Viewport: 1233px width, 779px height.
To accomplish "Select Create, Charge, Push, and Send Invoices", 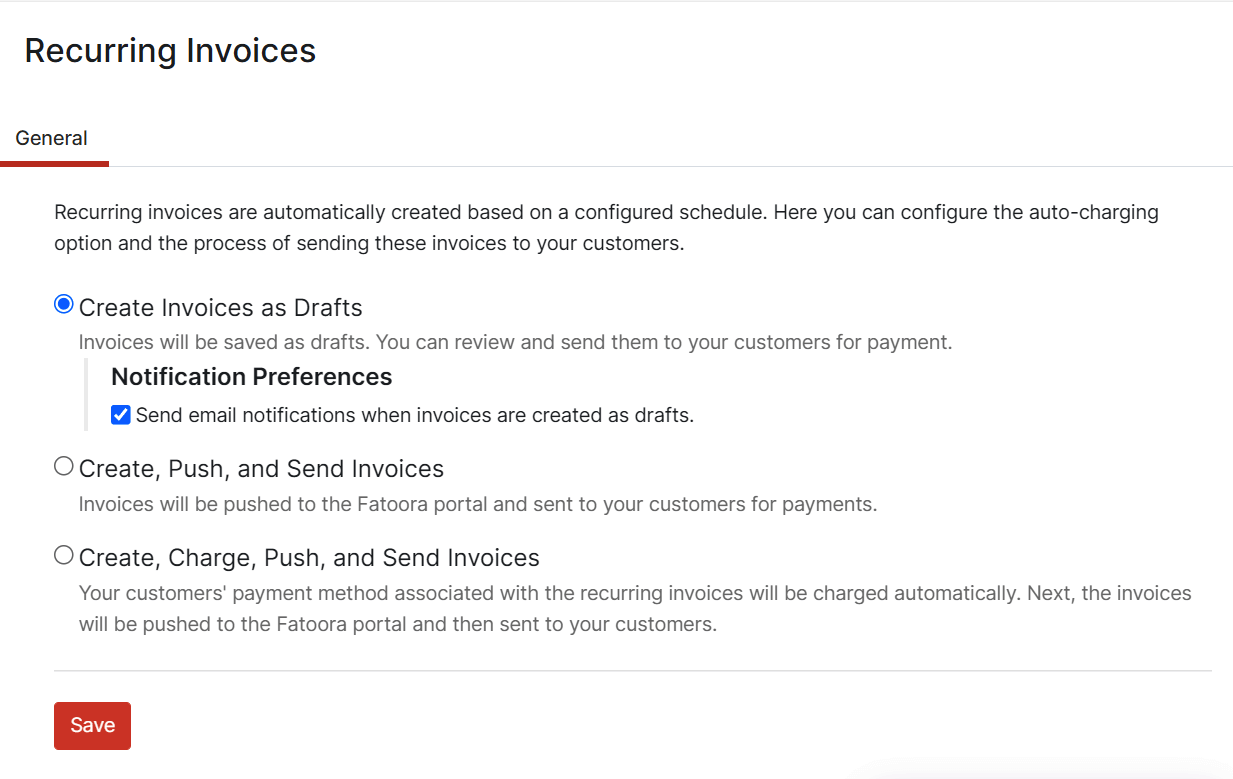I will point(63,554).
